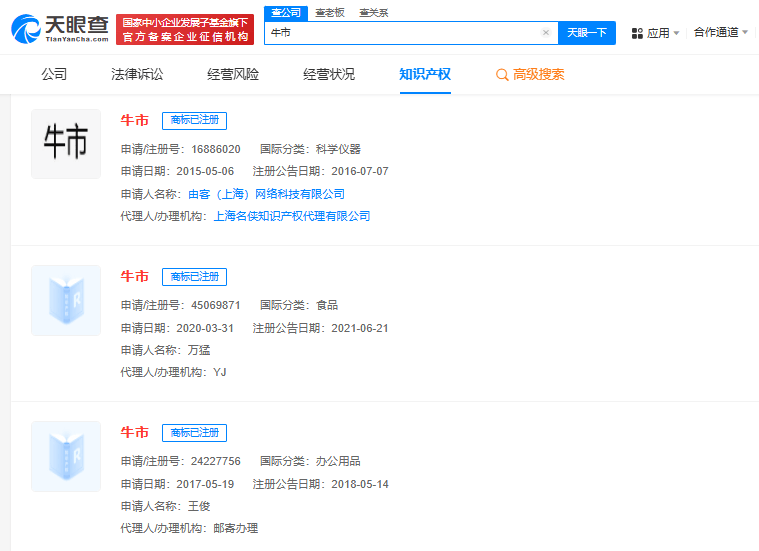The width and height of the screenshot is (759, 551).
Task: Select registration number 24227756
Action: 216,461
